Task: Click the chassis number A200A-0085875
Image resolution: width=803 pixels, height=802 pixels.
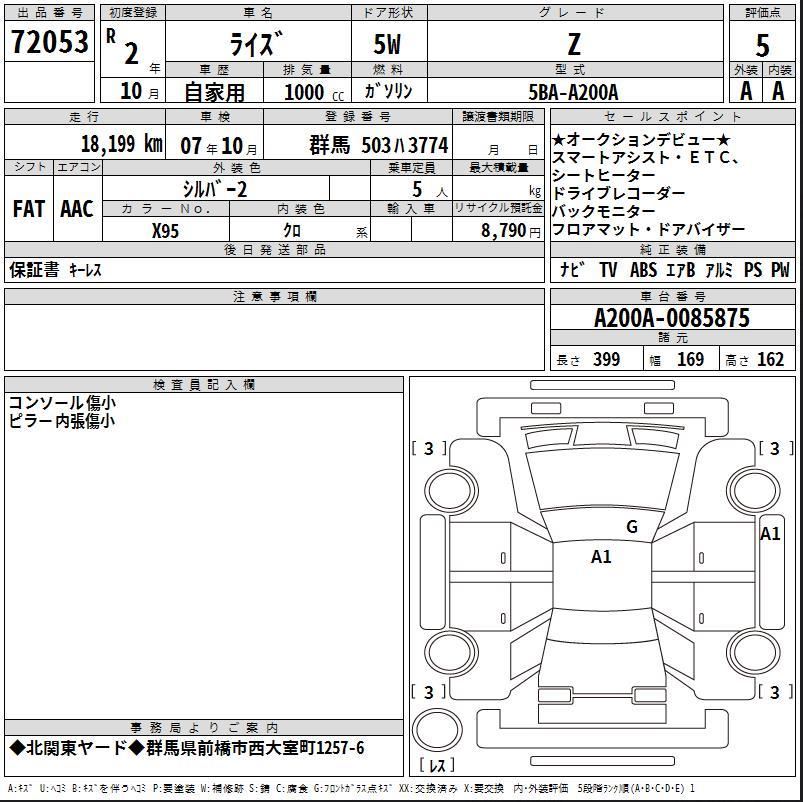Action: coord(671,318)
